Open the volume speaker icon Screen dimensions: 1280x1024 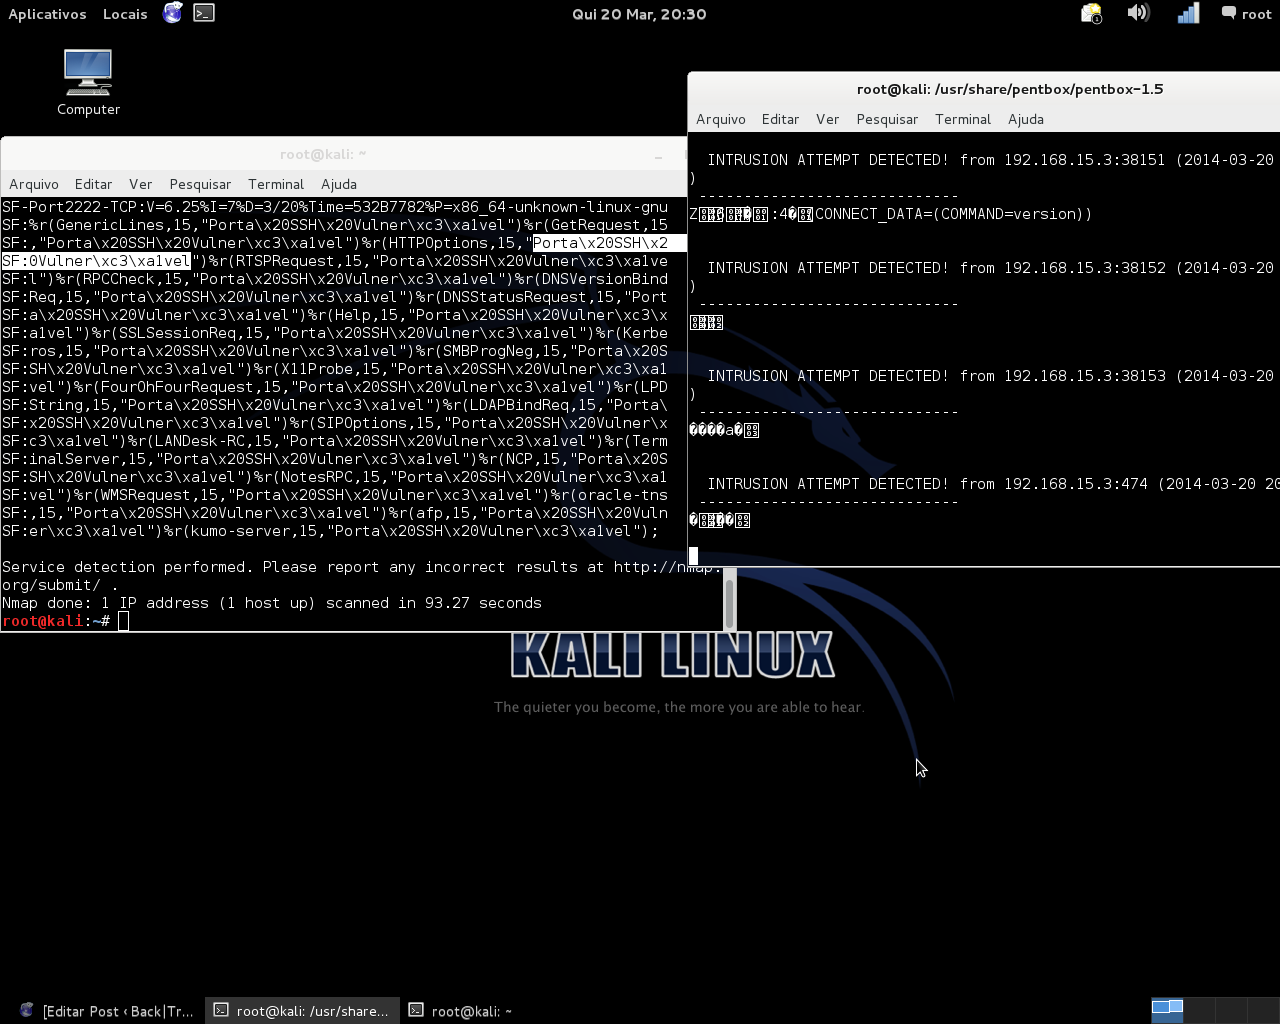click(x=1138, y=13)
